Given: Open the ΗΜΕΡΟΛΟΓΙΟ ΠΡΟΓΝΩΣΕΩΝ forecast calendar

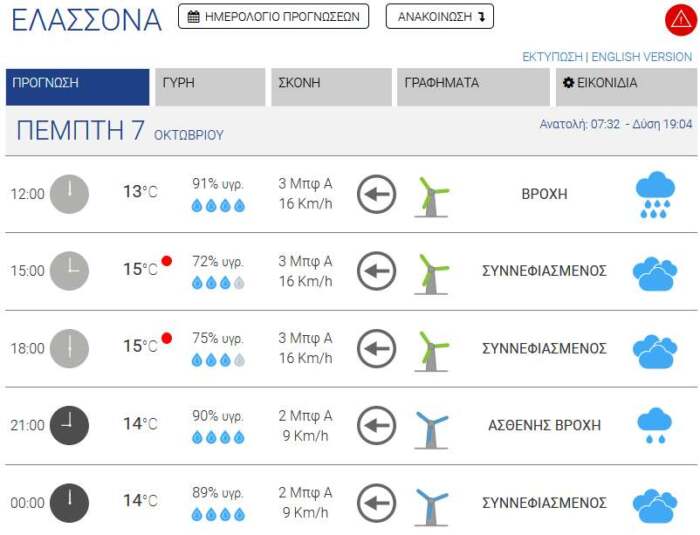Looking at the screenshot, I should coord(273,17).
